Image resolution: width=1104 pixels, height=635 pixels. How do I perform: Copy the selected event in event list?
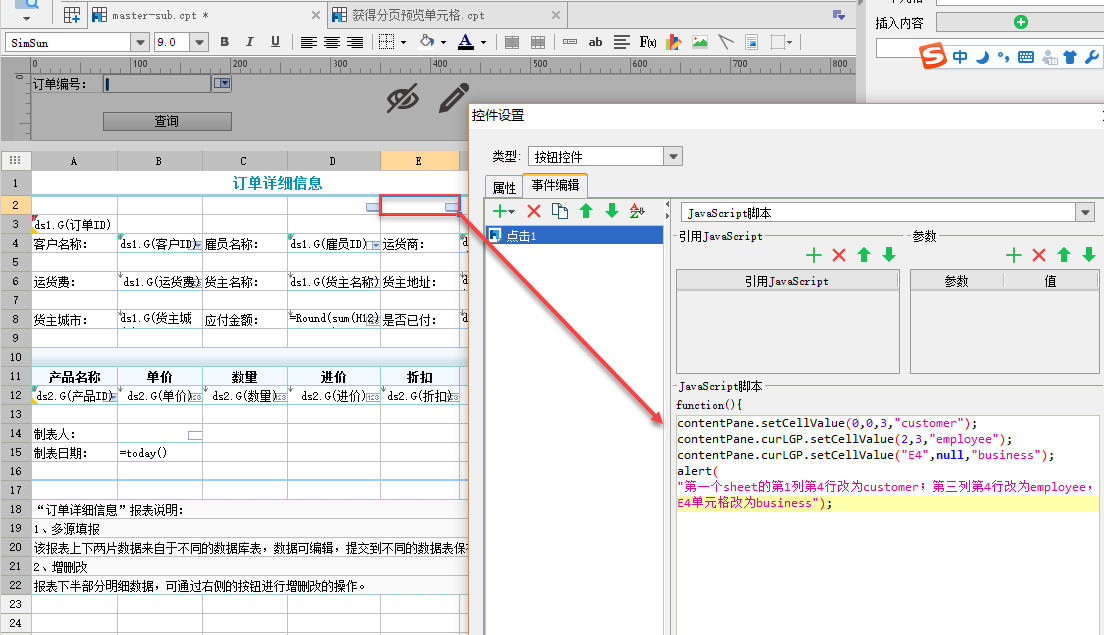(x=560, y=211)
